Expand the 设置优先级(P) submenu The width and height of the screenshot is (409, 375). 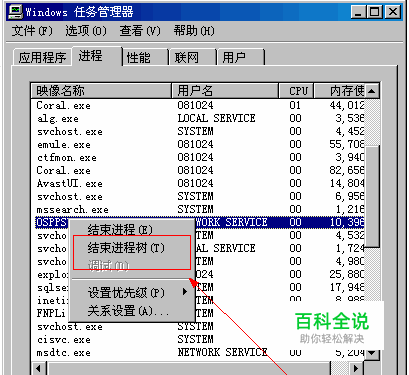pyautogui.click(x=132, y=293)
